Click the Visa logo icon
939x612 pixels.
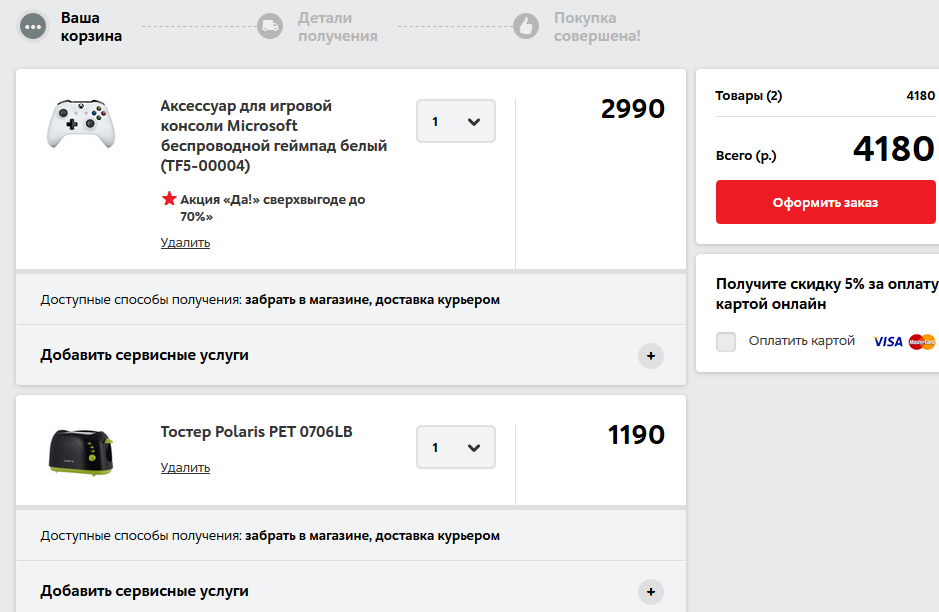point(888,341)
